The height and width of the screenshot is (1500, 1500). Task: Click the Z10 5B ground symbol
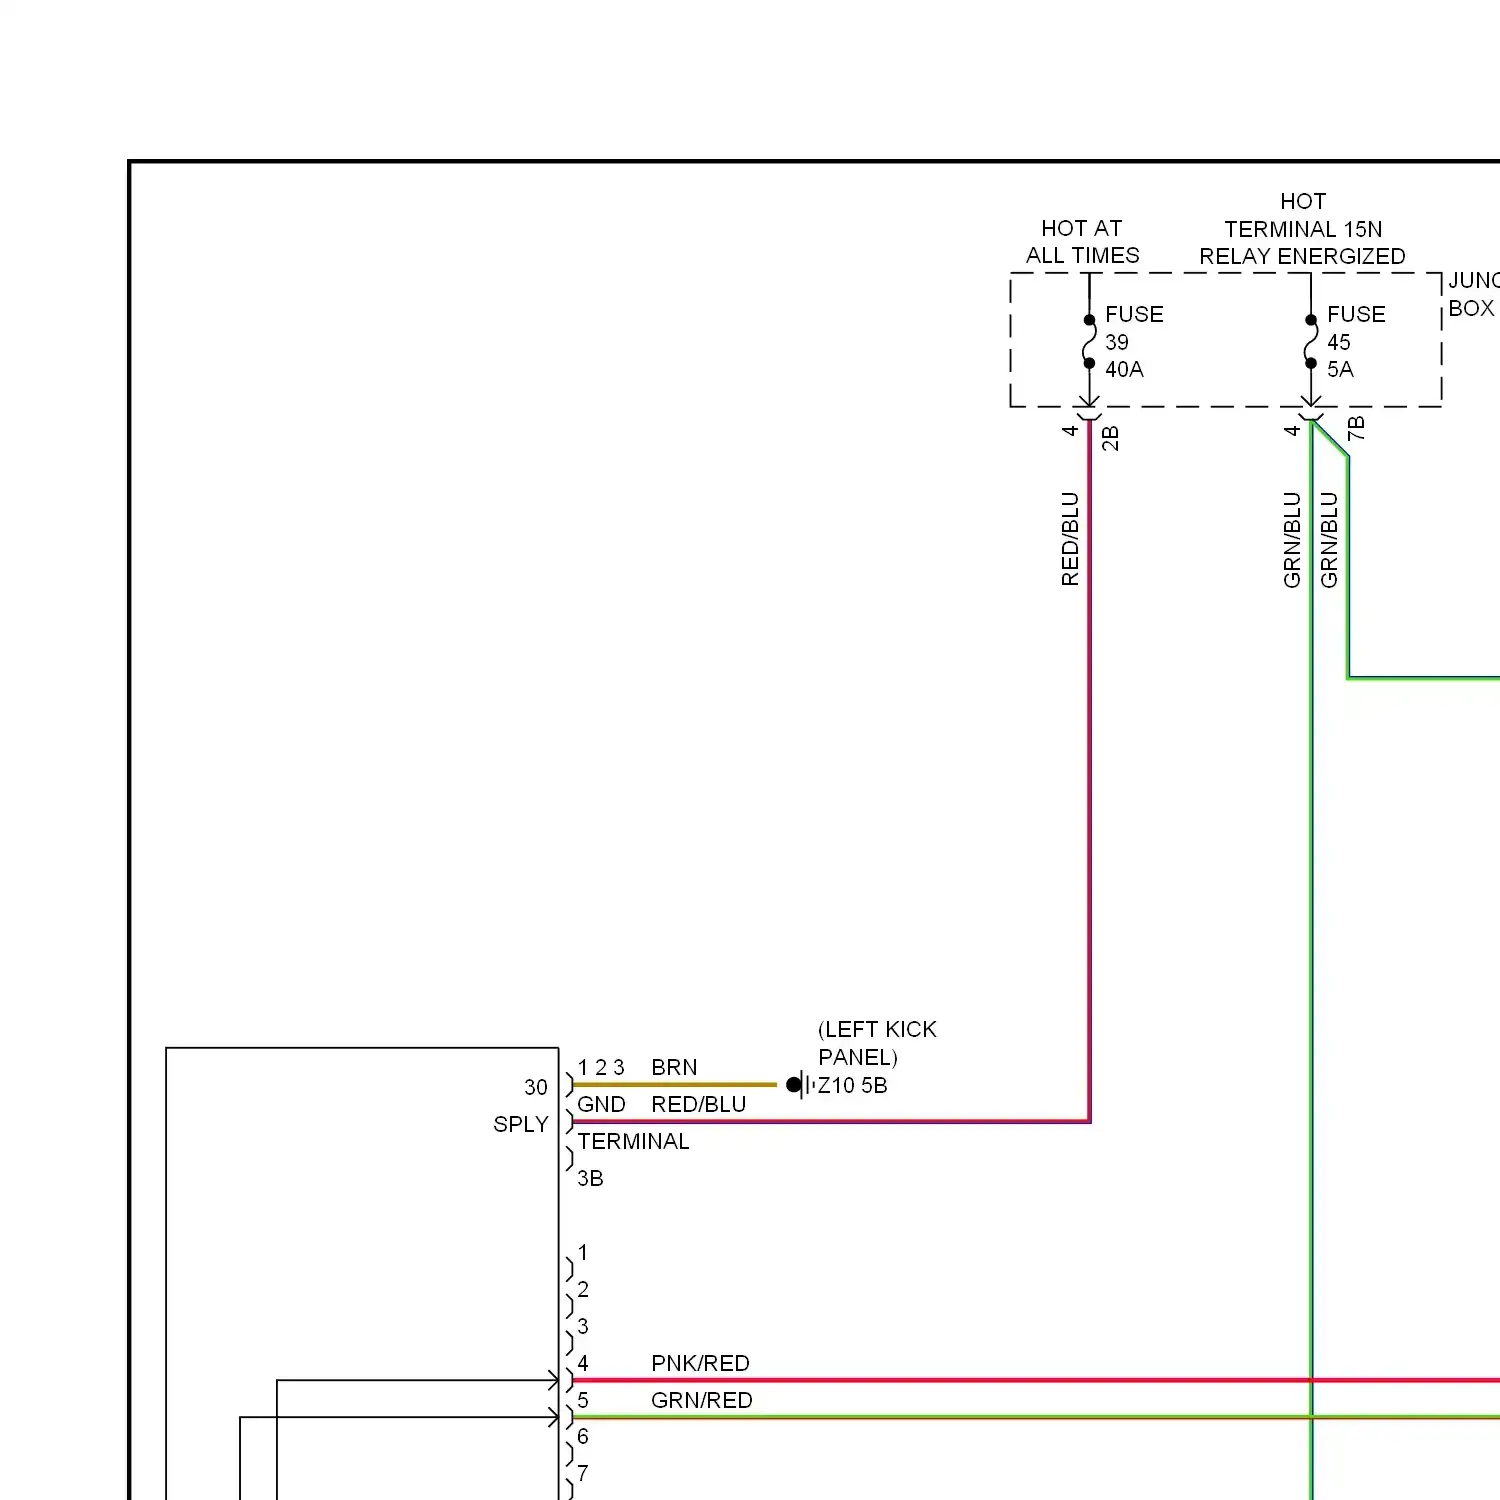click(801, 1085)
